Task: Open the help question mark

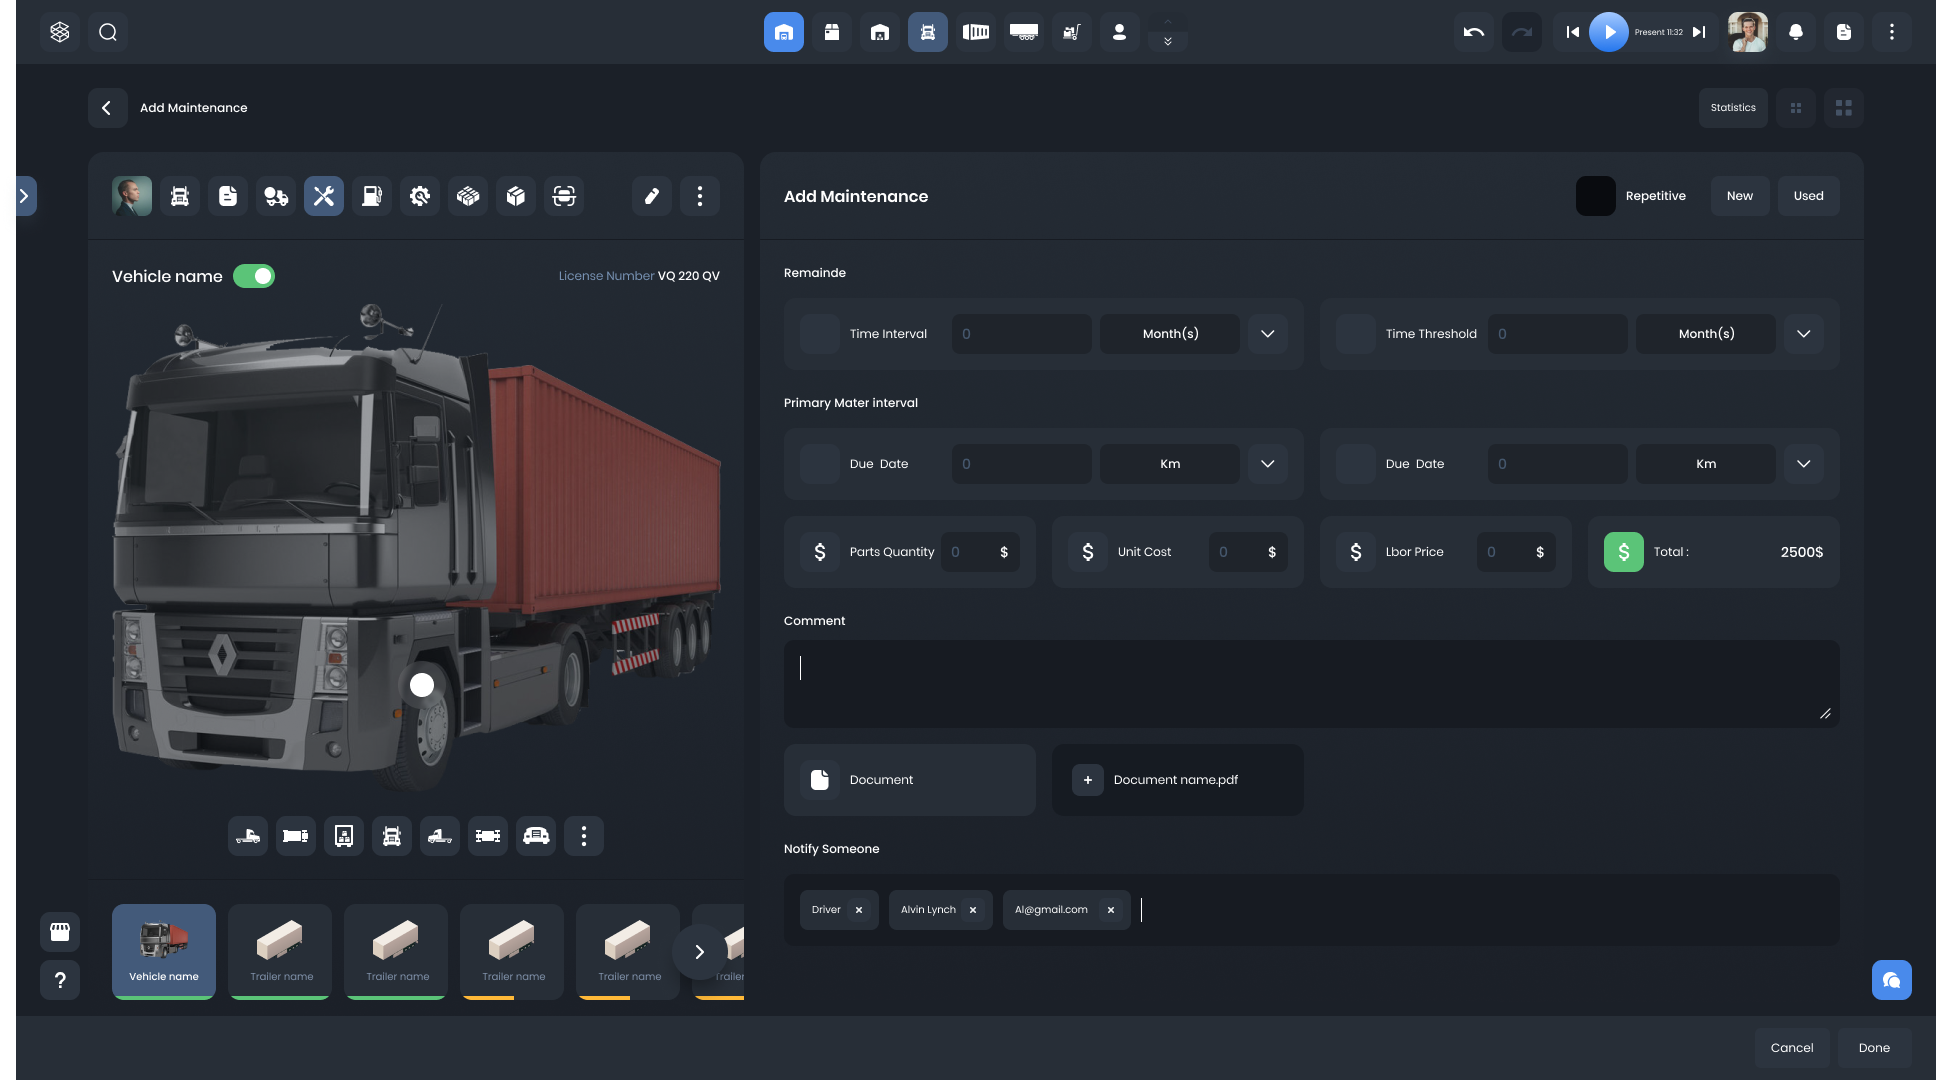Action: [60, 980]
